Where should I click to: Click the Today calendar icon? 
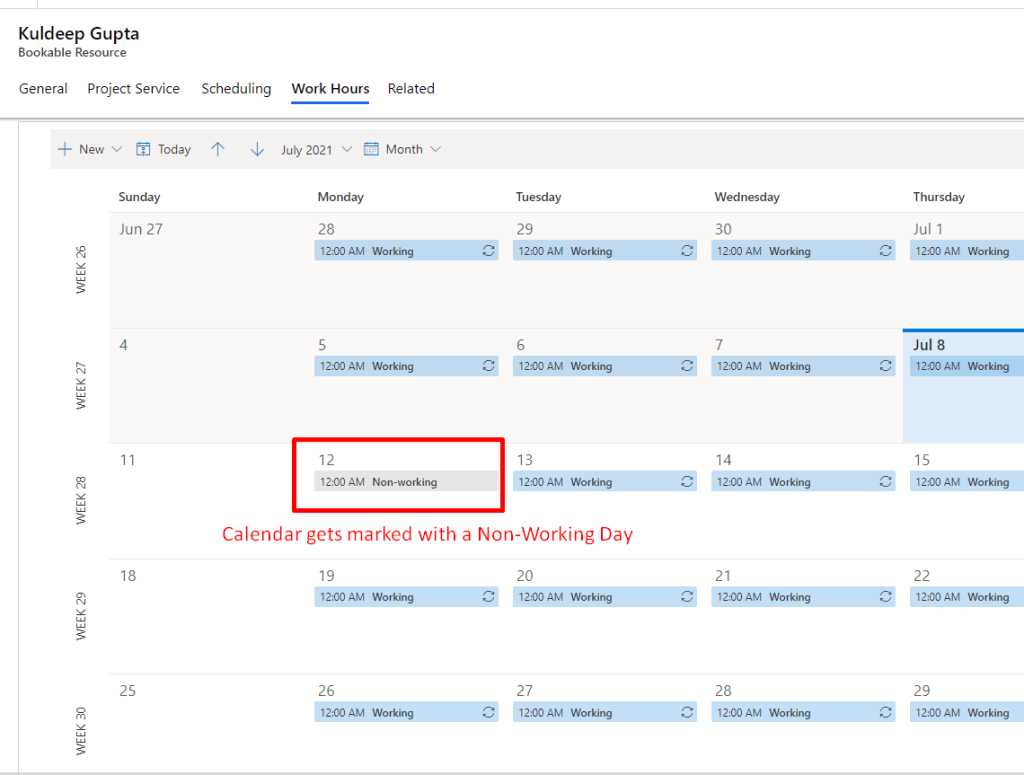(143, 149)
